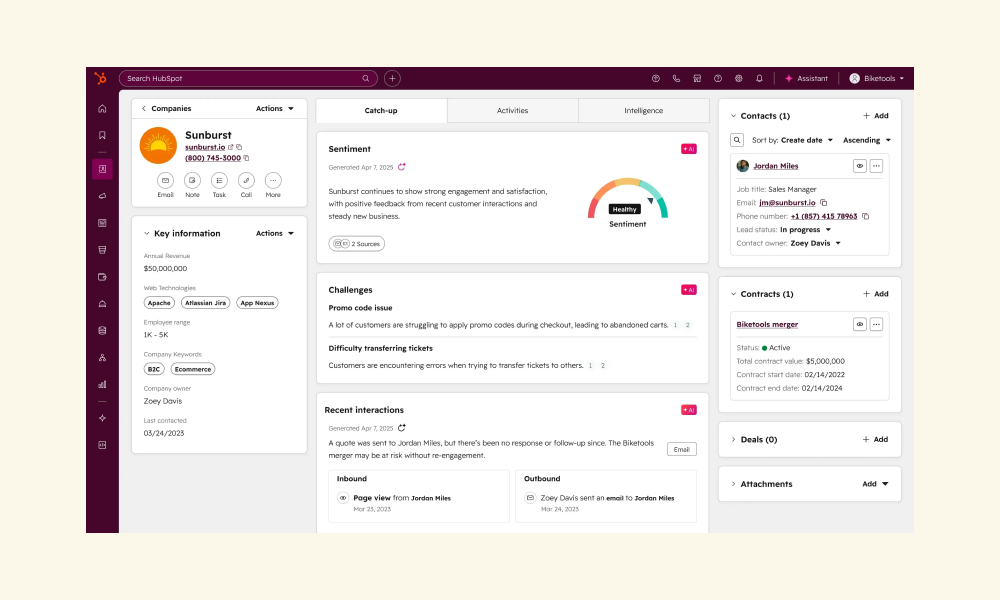Image resolution: width=1000 pixels, height=600 pixels.
Task: Open the Settings gear icon
Action: [x=739, y=78]
